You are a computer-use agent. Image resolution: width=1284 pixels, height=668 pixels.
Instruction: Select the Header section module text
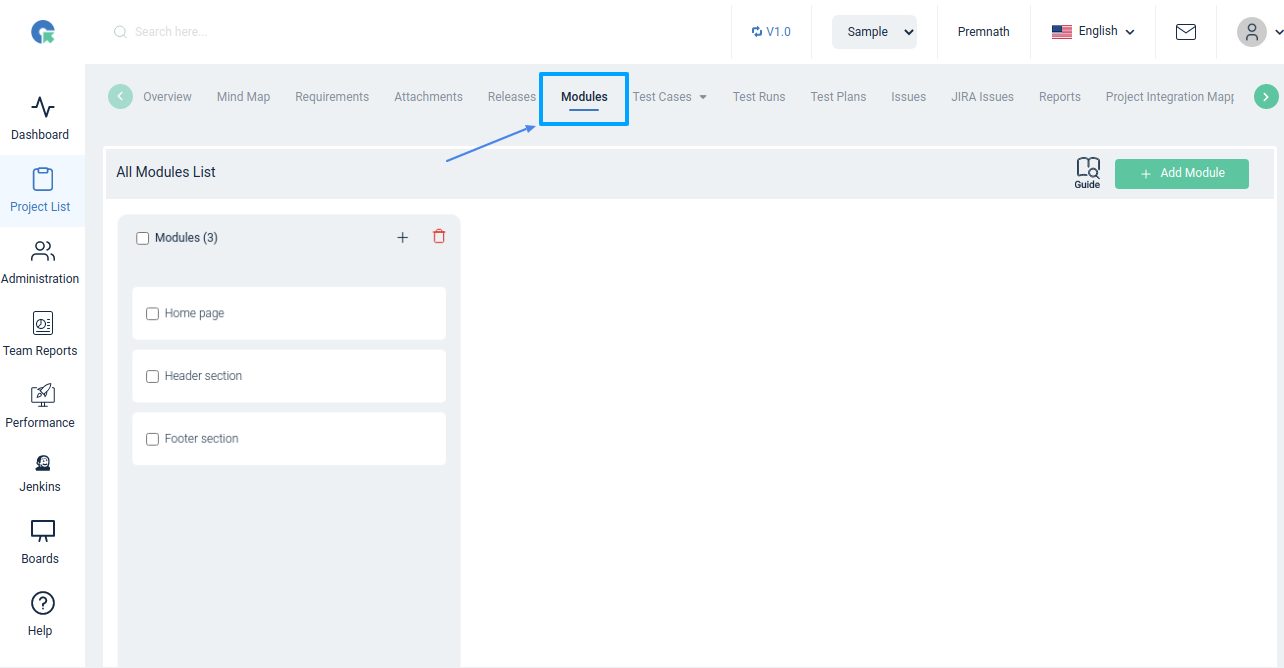(x=203, y=377)
